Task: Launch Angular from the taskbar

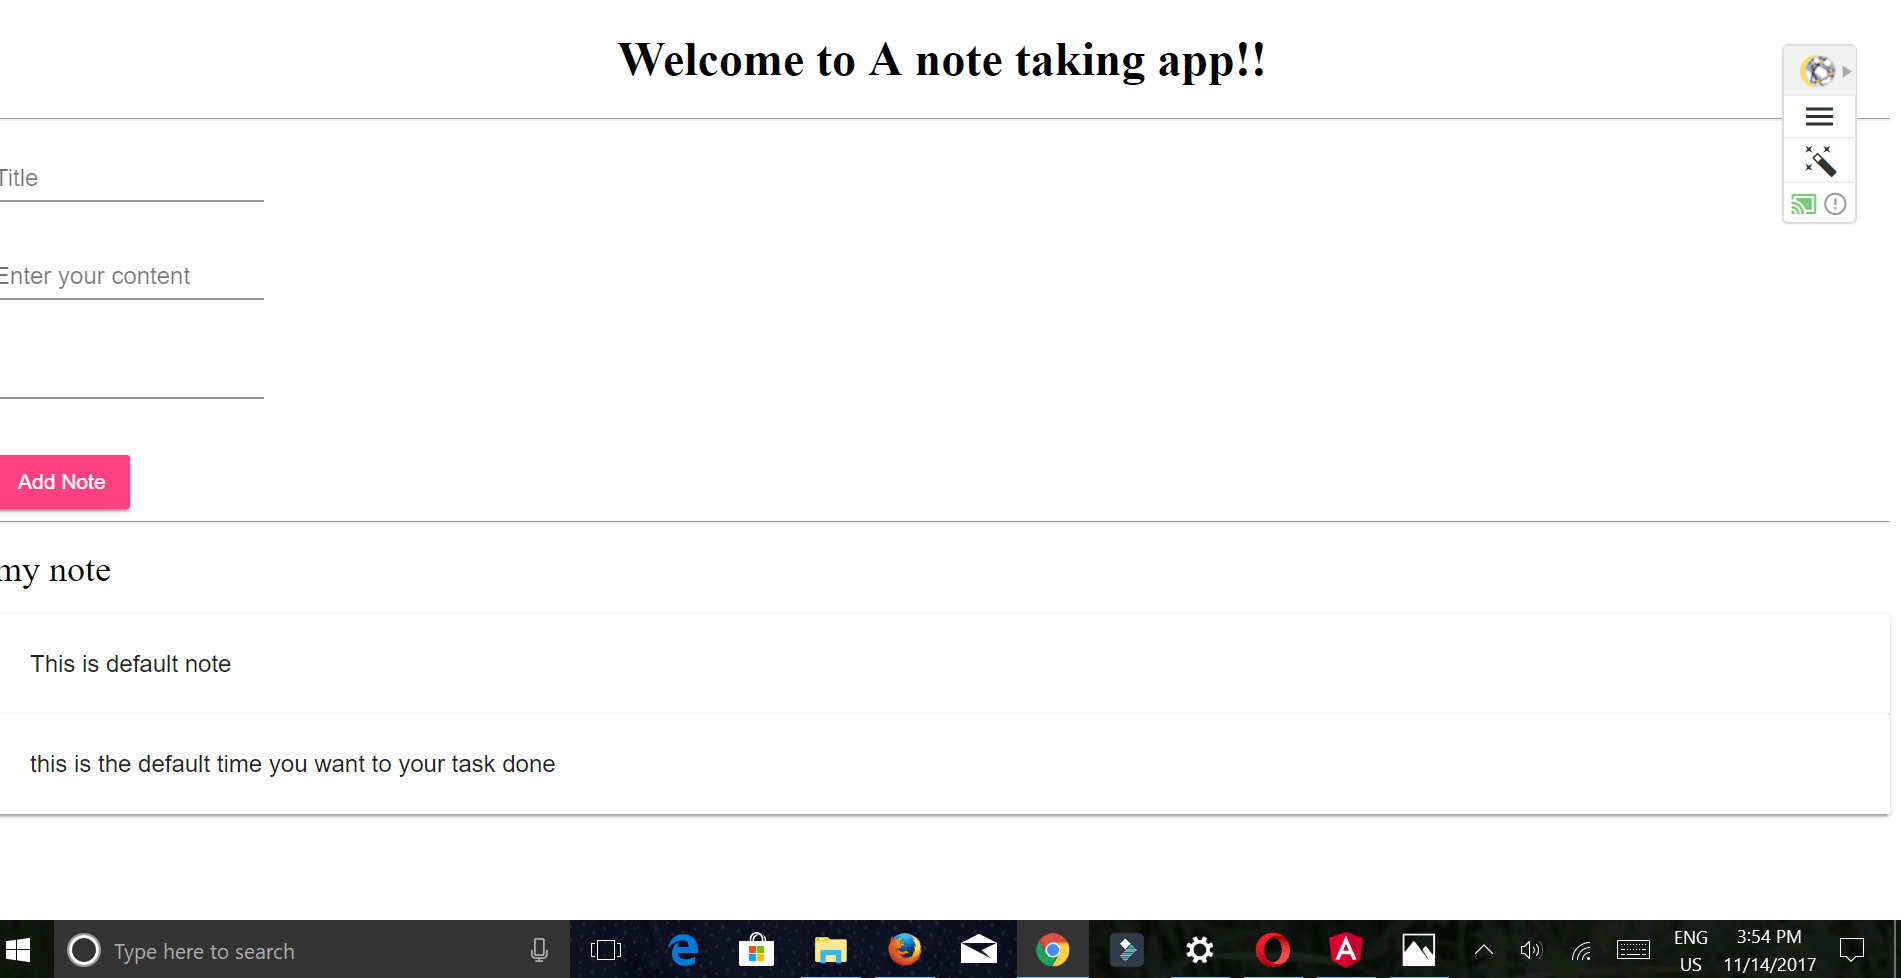Action: [1345, 950]
